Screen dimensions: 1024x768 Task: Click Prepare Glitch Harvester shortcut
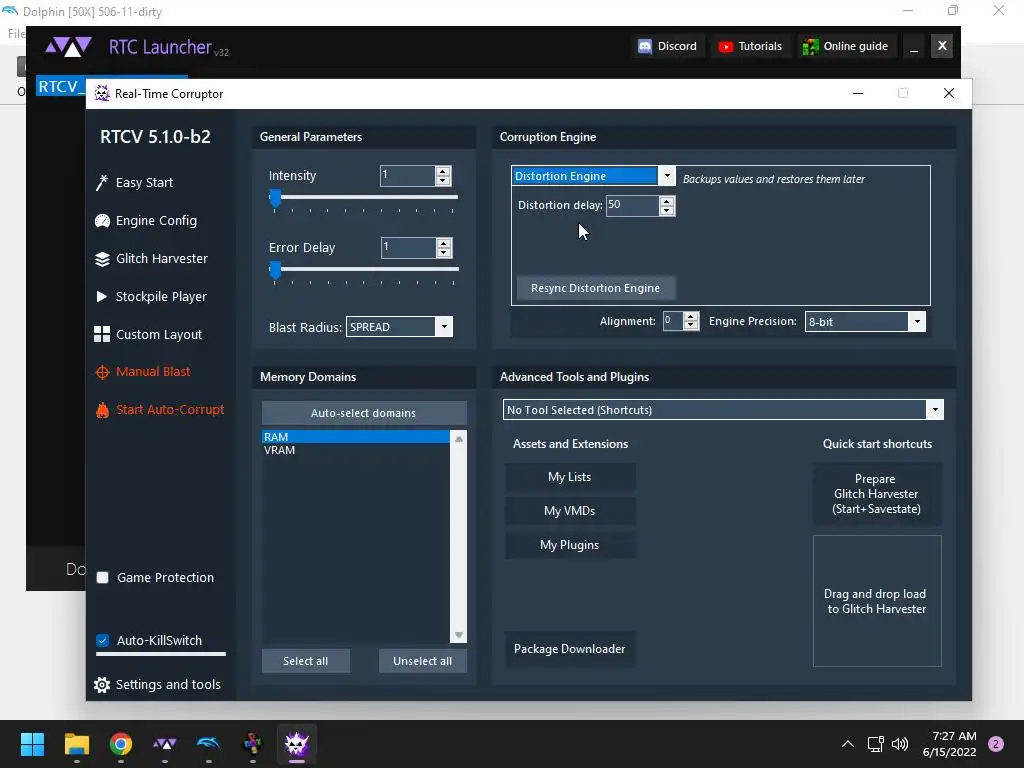[876, 494]
